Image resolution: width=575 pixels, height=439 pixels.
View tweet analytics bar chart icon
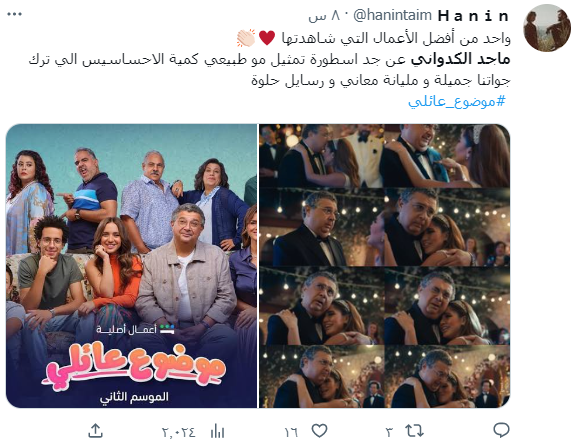[217, 431]
